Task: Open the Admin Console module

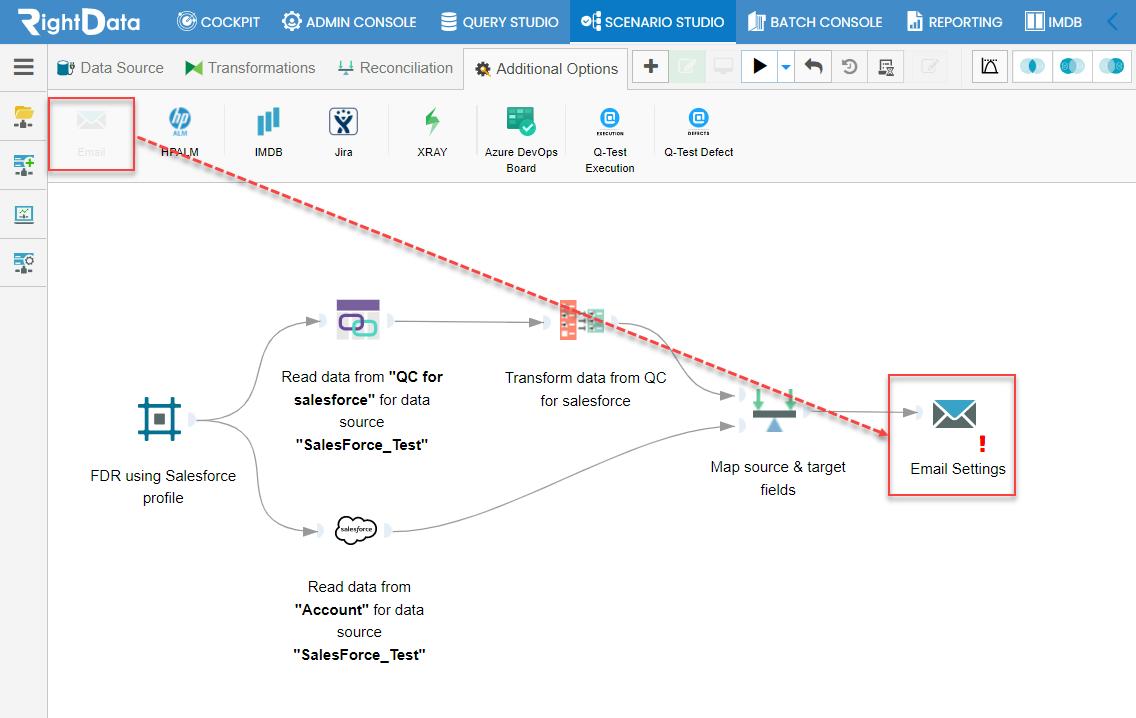Action: [349, 22]
